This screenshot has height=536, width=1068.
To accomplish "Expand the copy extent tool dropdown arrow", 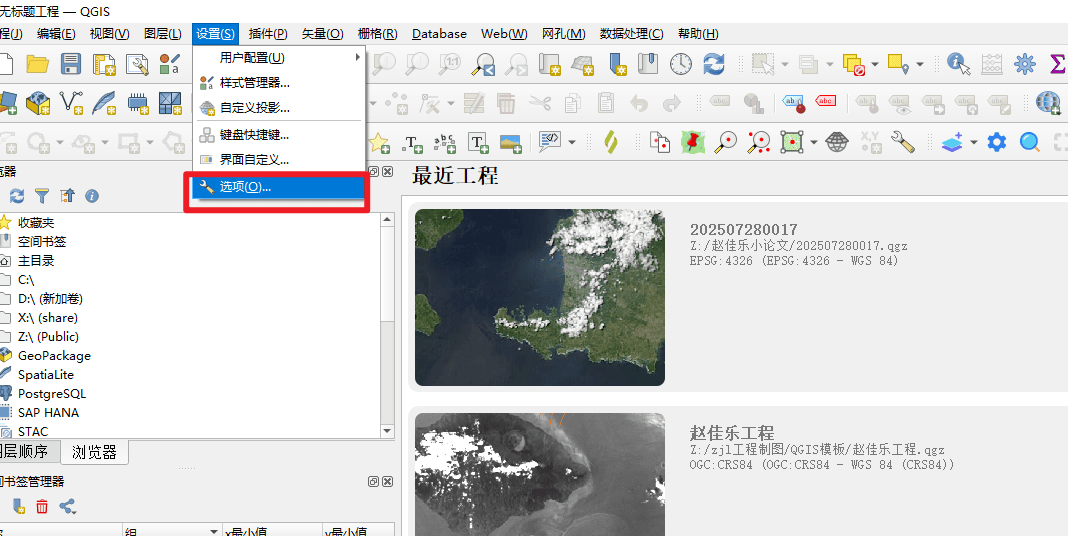I will (x=814, y=142).
